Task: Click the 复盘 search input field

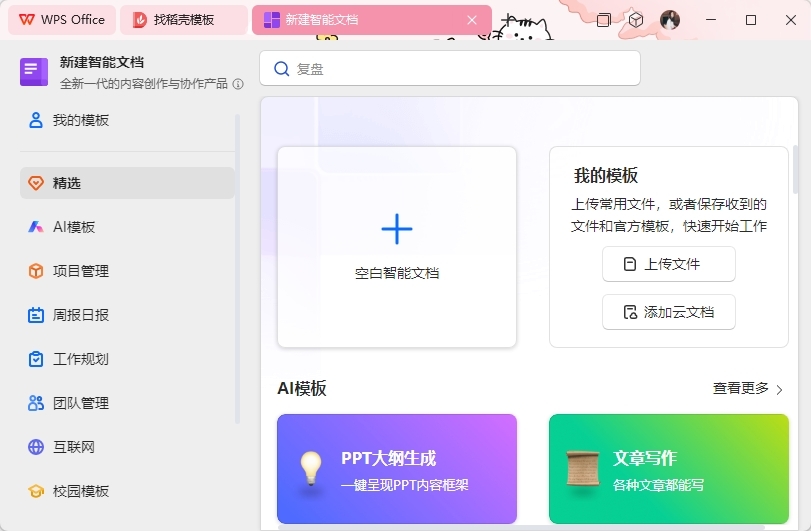Action: pos(450,68)
